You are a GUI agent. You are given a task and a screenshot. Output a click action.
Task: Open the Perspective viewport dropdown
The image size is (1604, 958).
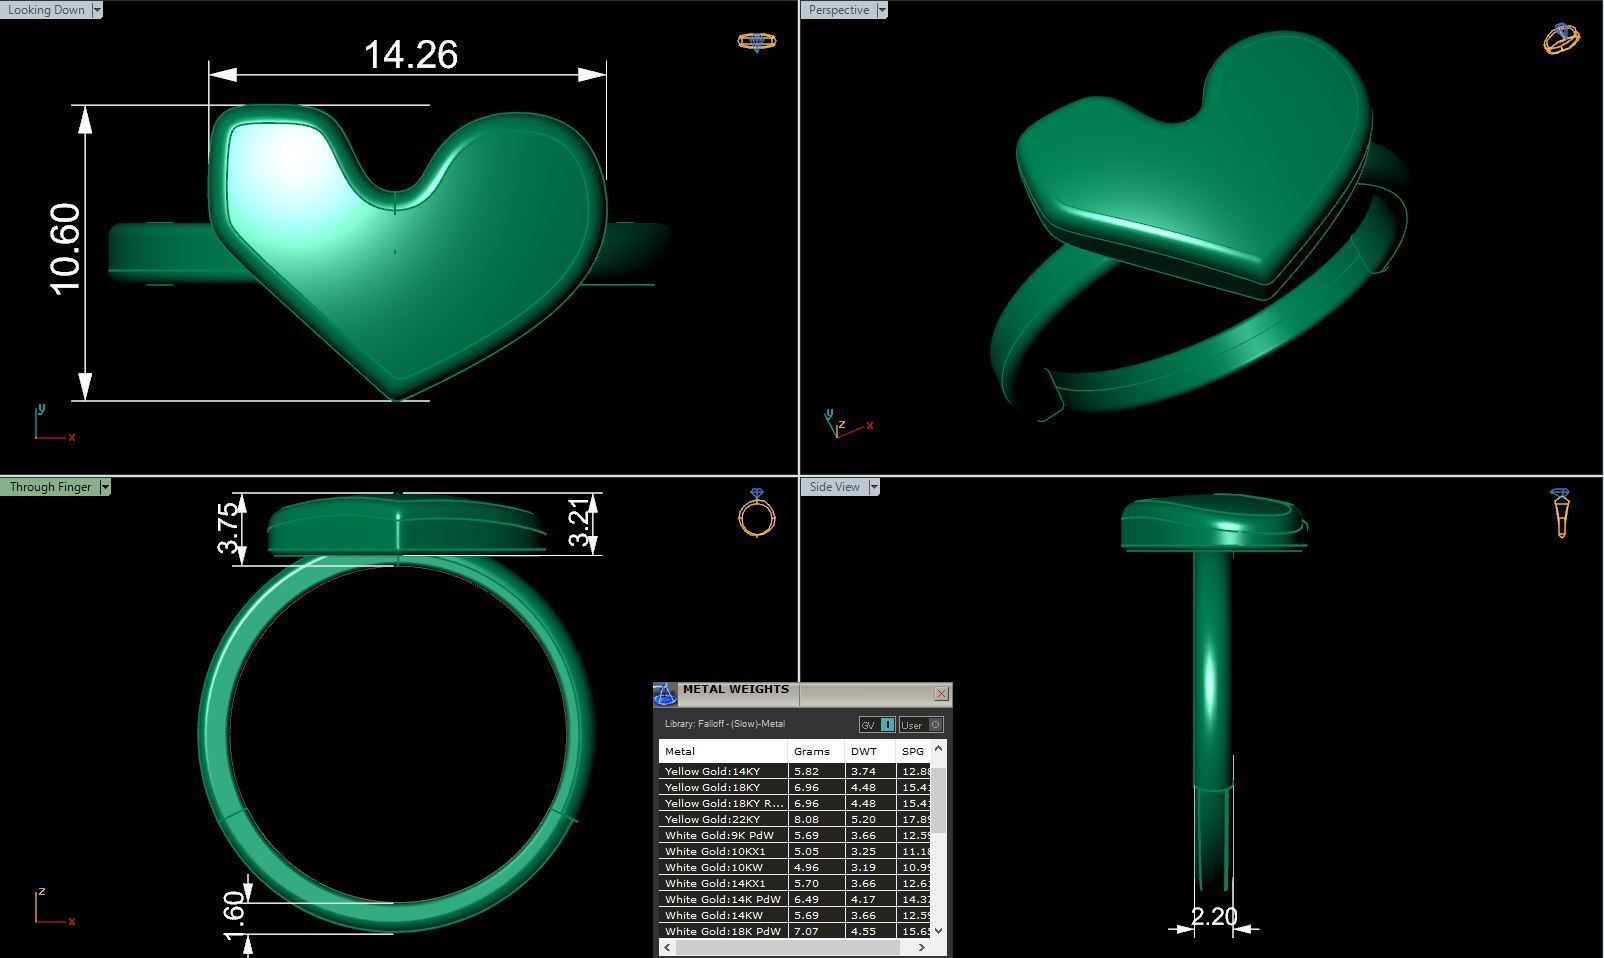tap(881, 9)
